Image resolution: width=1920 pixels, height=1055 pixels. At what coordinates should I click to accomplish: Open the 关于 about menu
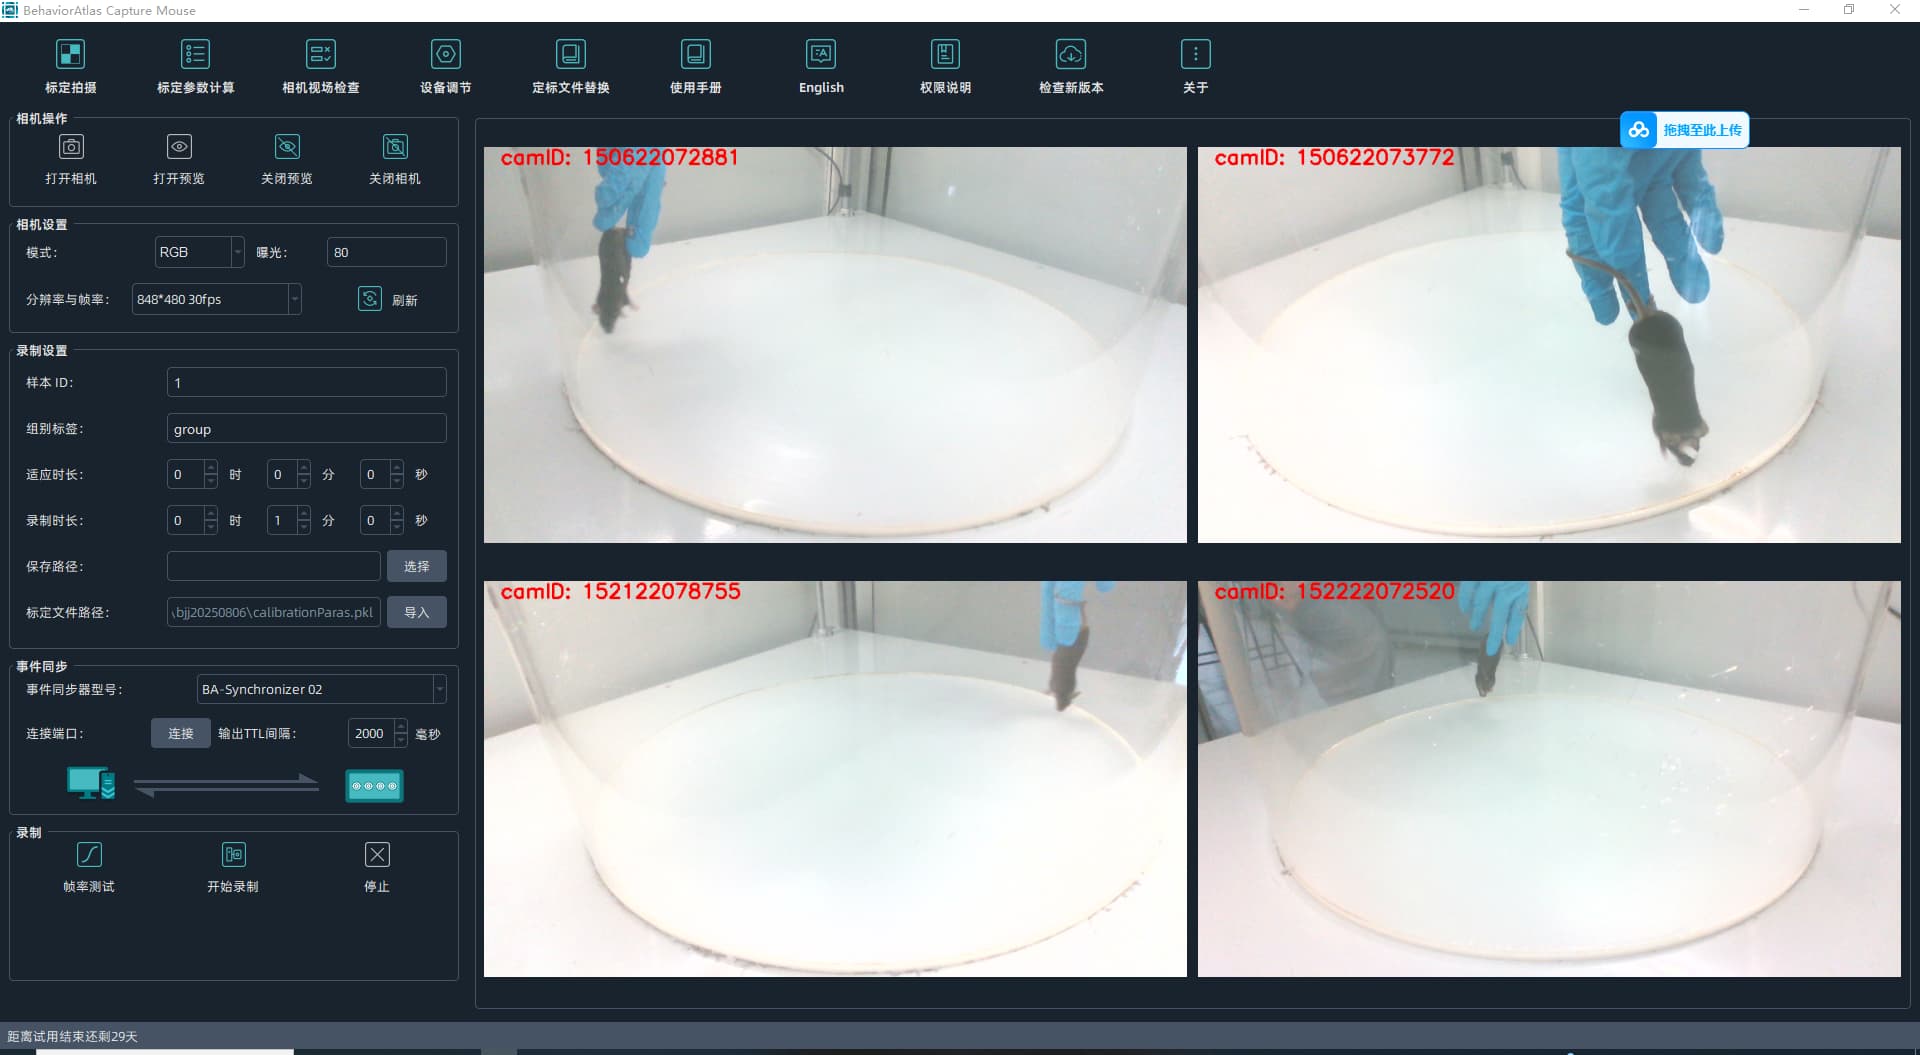[x=1195, y=66]
